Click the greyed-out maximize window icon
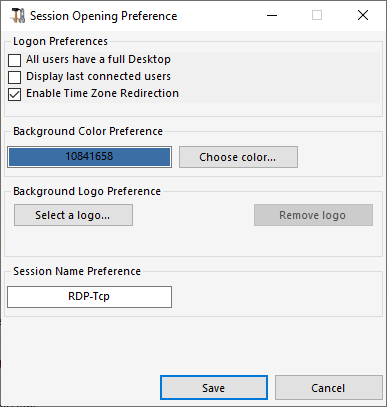387x407 pixels. tap(317, 15)
